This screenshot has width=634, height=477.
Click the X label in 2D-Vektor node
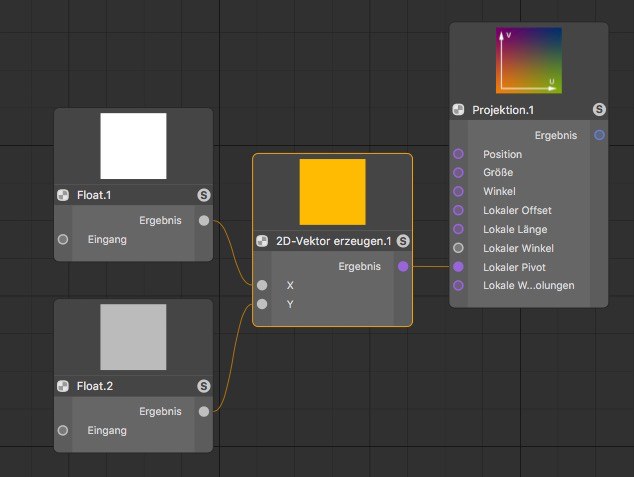click(x=290, y=285)
